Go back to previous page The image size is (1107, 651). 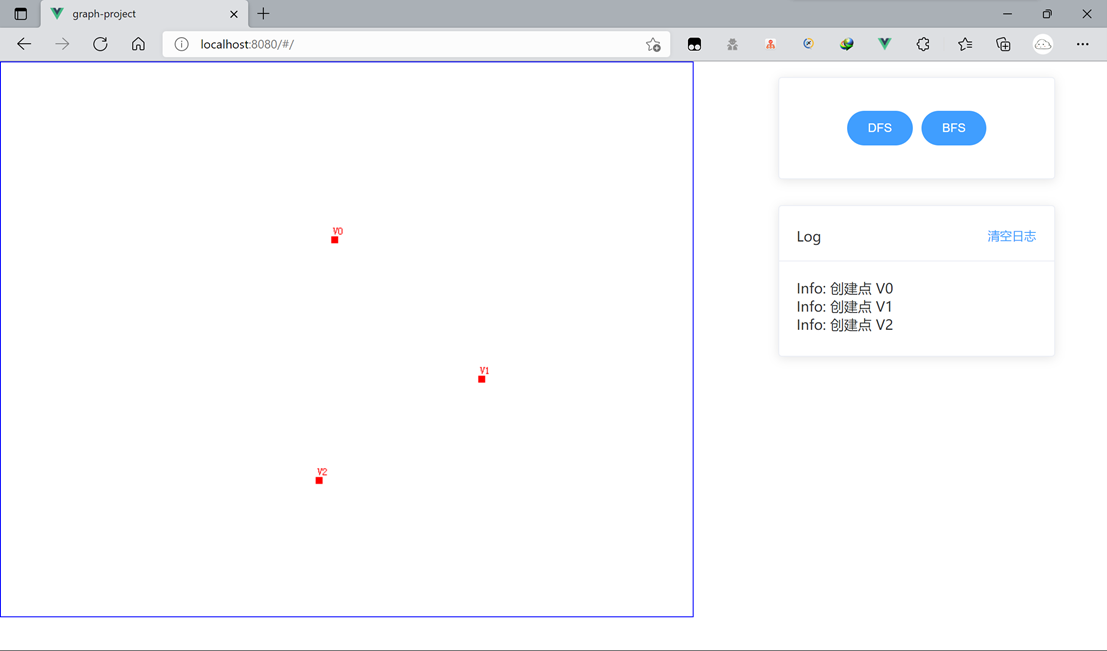pyautogui.click(x=24, y=44)
